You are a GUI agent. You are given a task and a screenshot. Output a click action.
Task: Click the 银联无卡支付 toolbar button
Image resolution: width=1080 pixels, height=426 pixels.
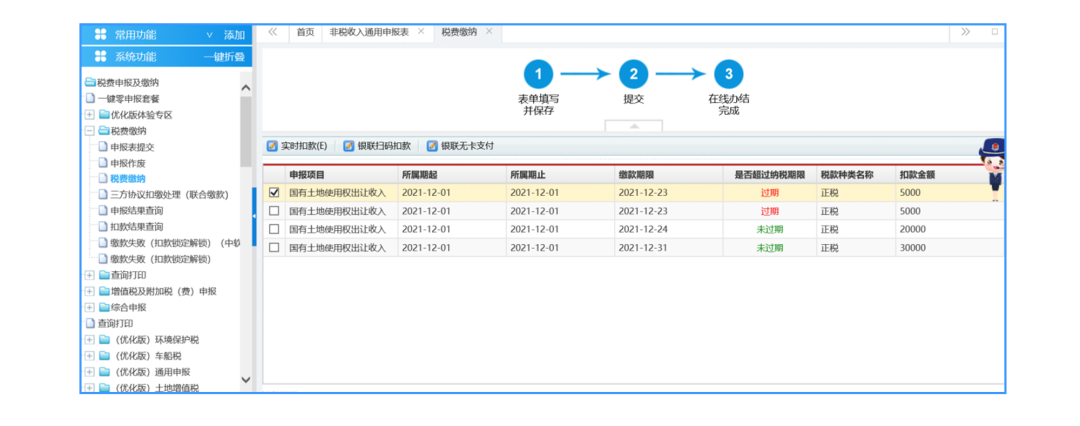(x=460, y=146)
